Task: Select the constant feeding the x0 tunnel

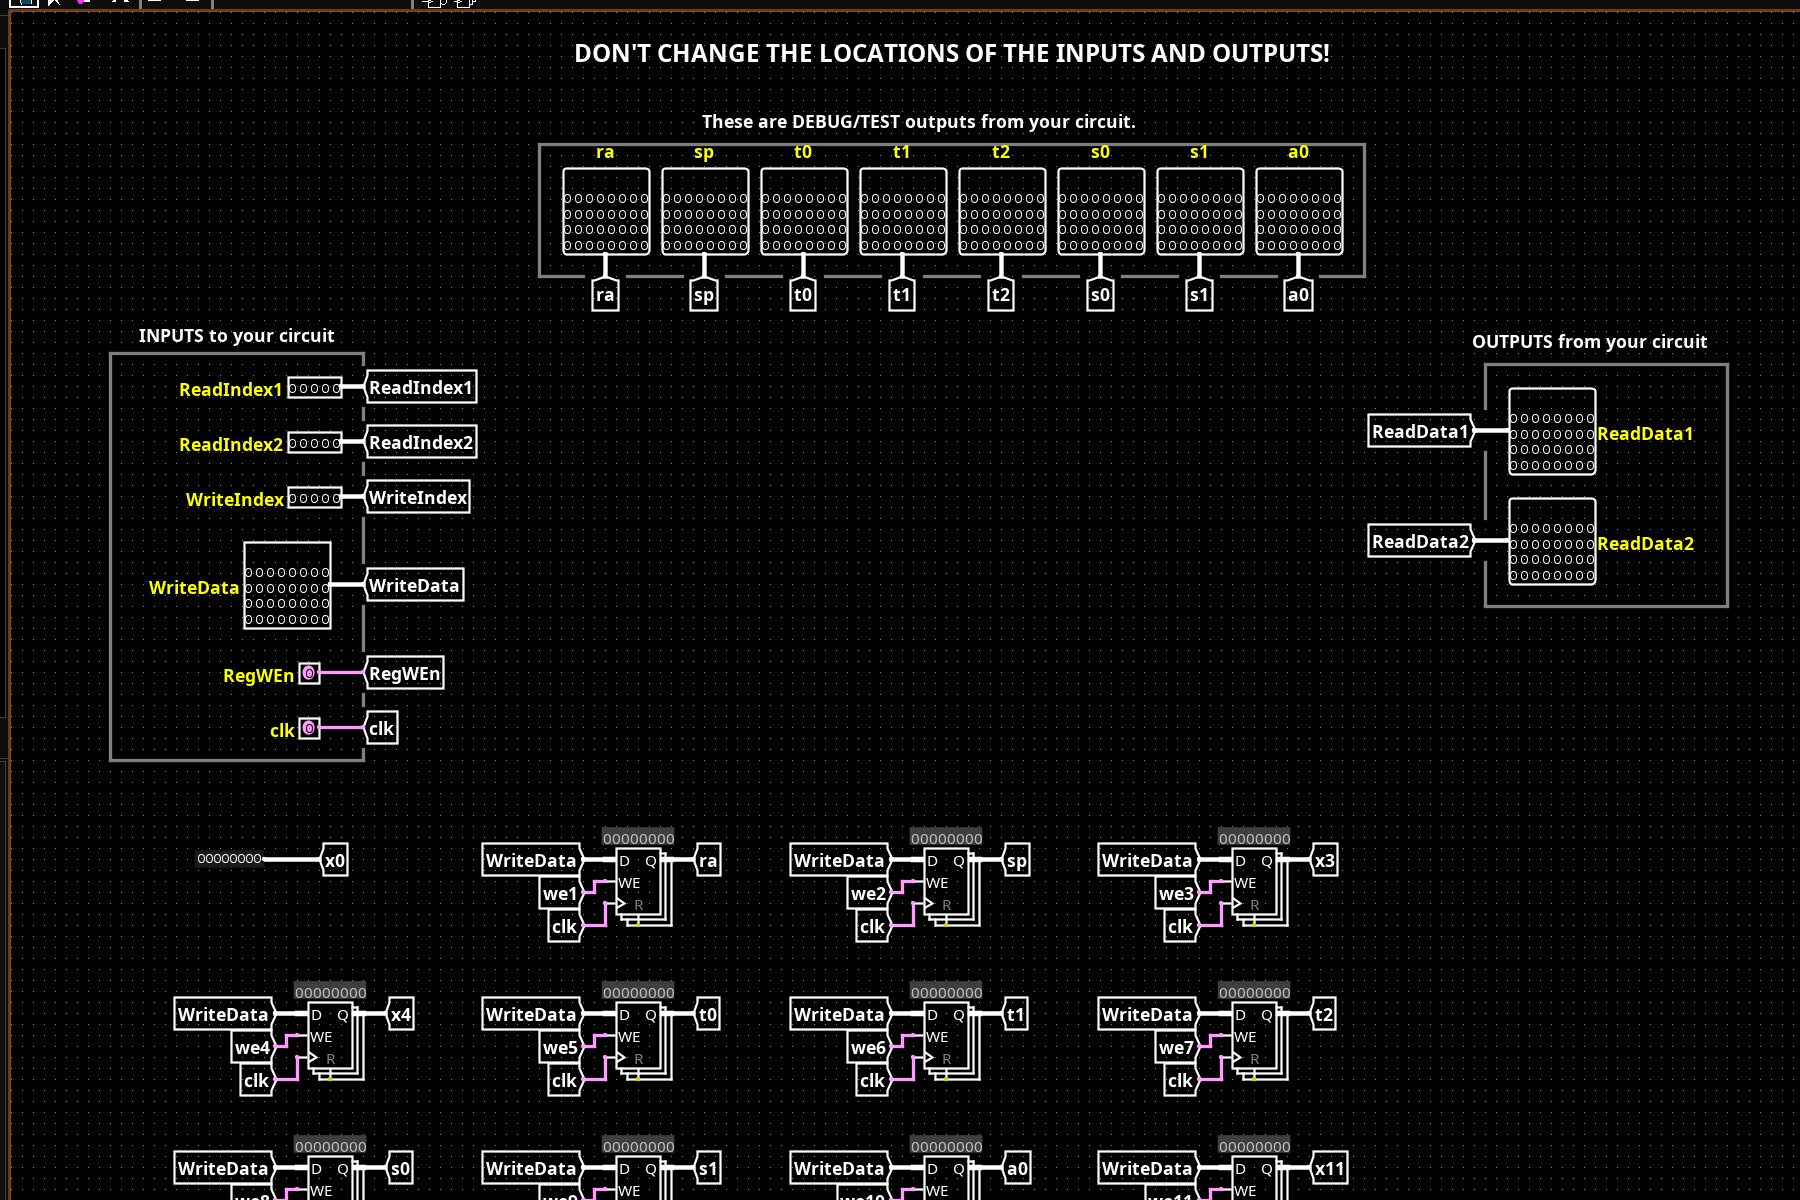Action: click(x=229, y=859)
